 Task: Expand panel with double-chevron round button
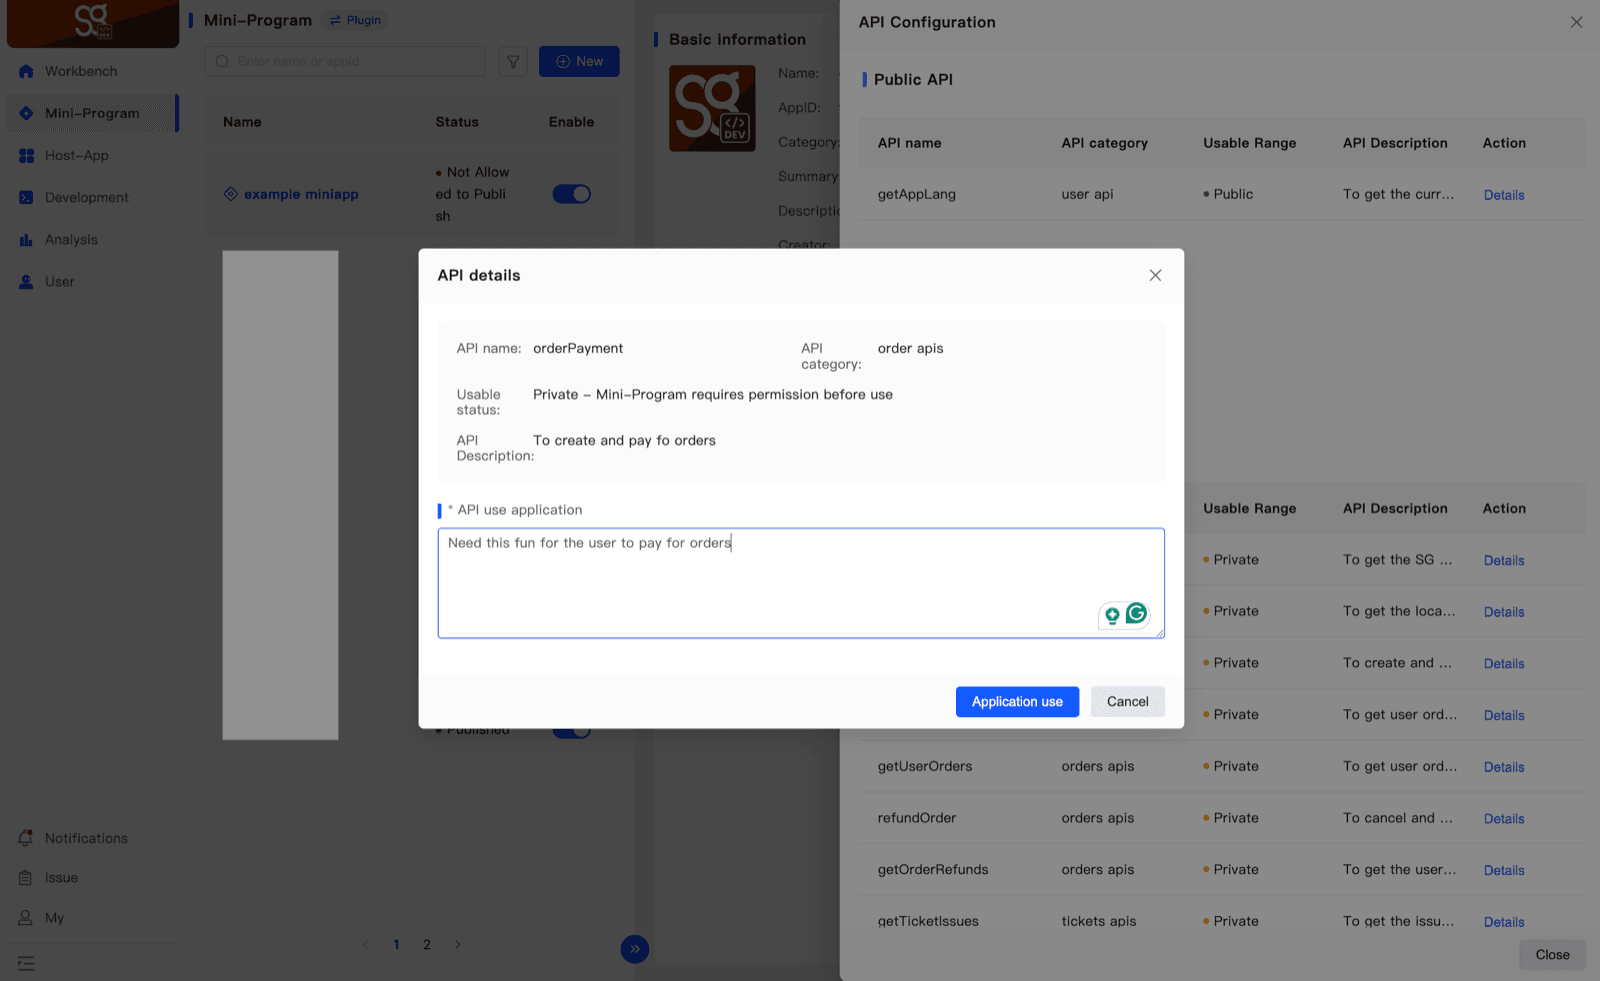pyautogui.click(x=635, y=949)
